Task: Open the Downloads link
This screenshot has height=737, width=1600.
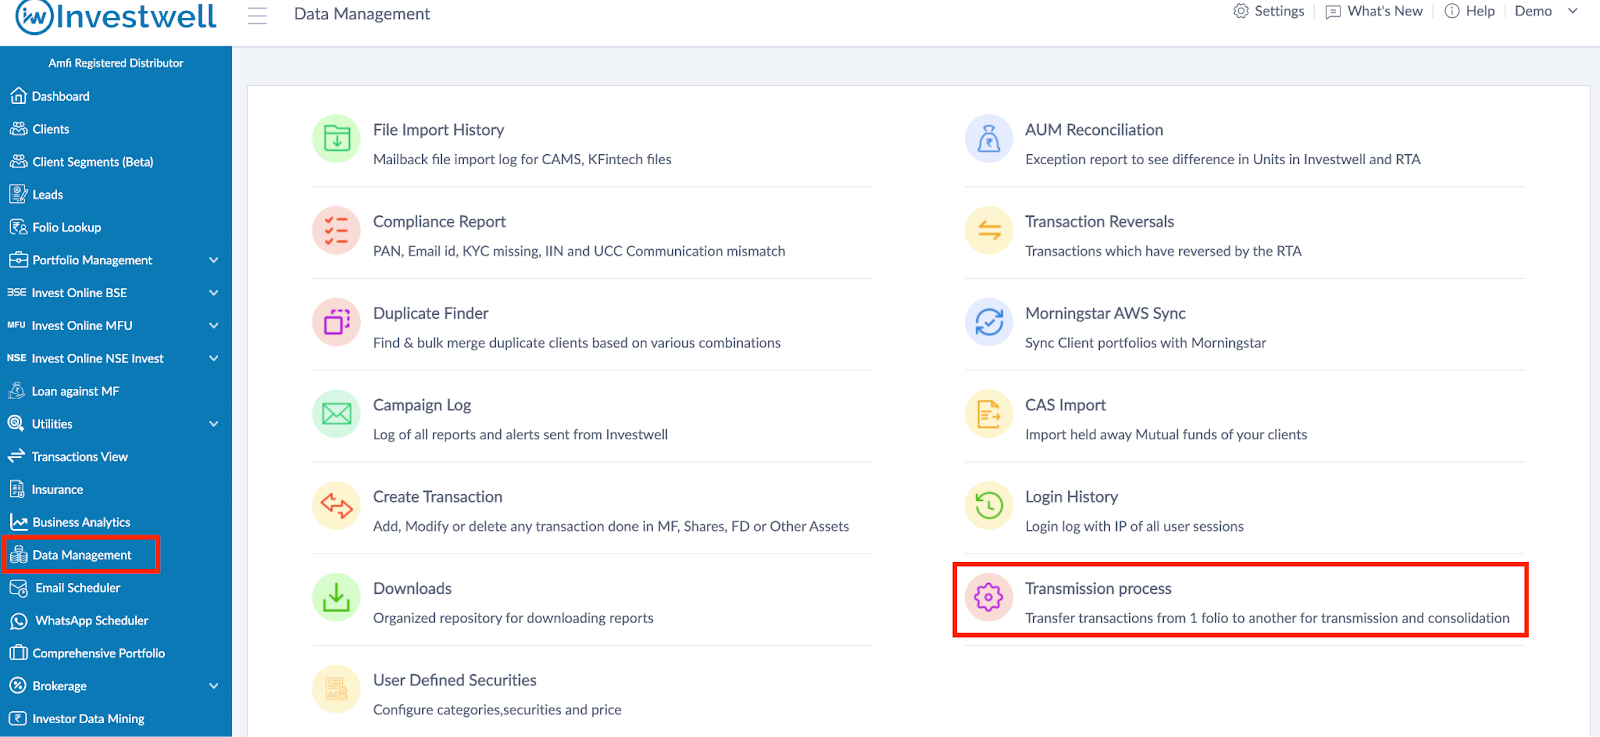Action: [x=412, y=589]
